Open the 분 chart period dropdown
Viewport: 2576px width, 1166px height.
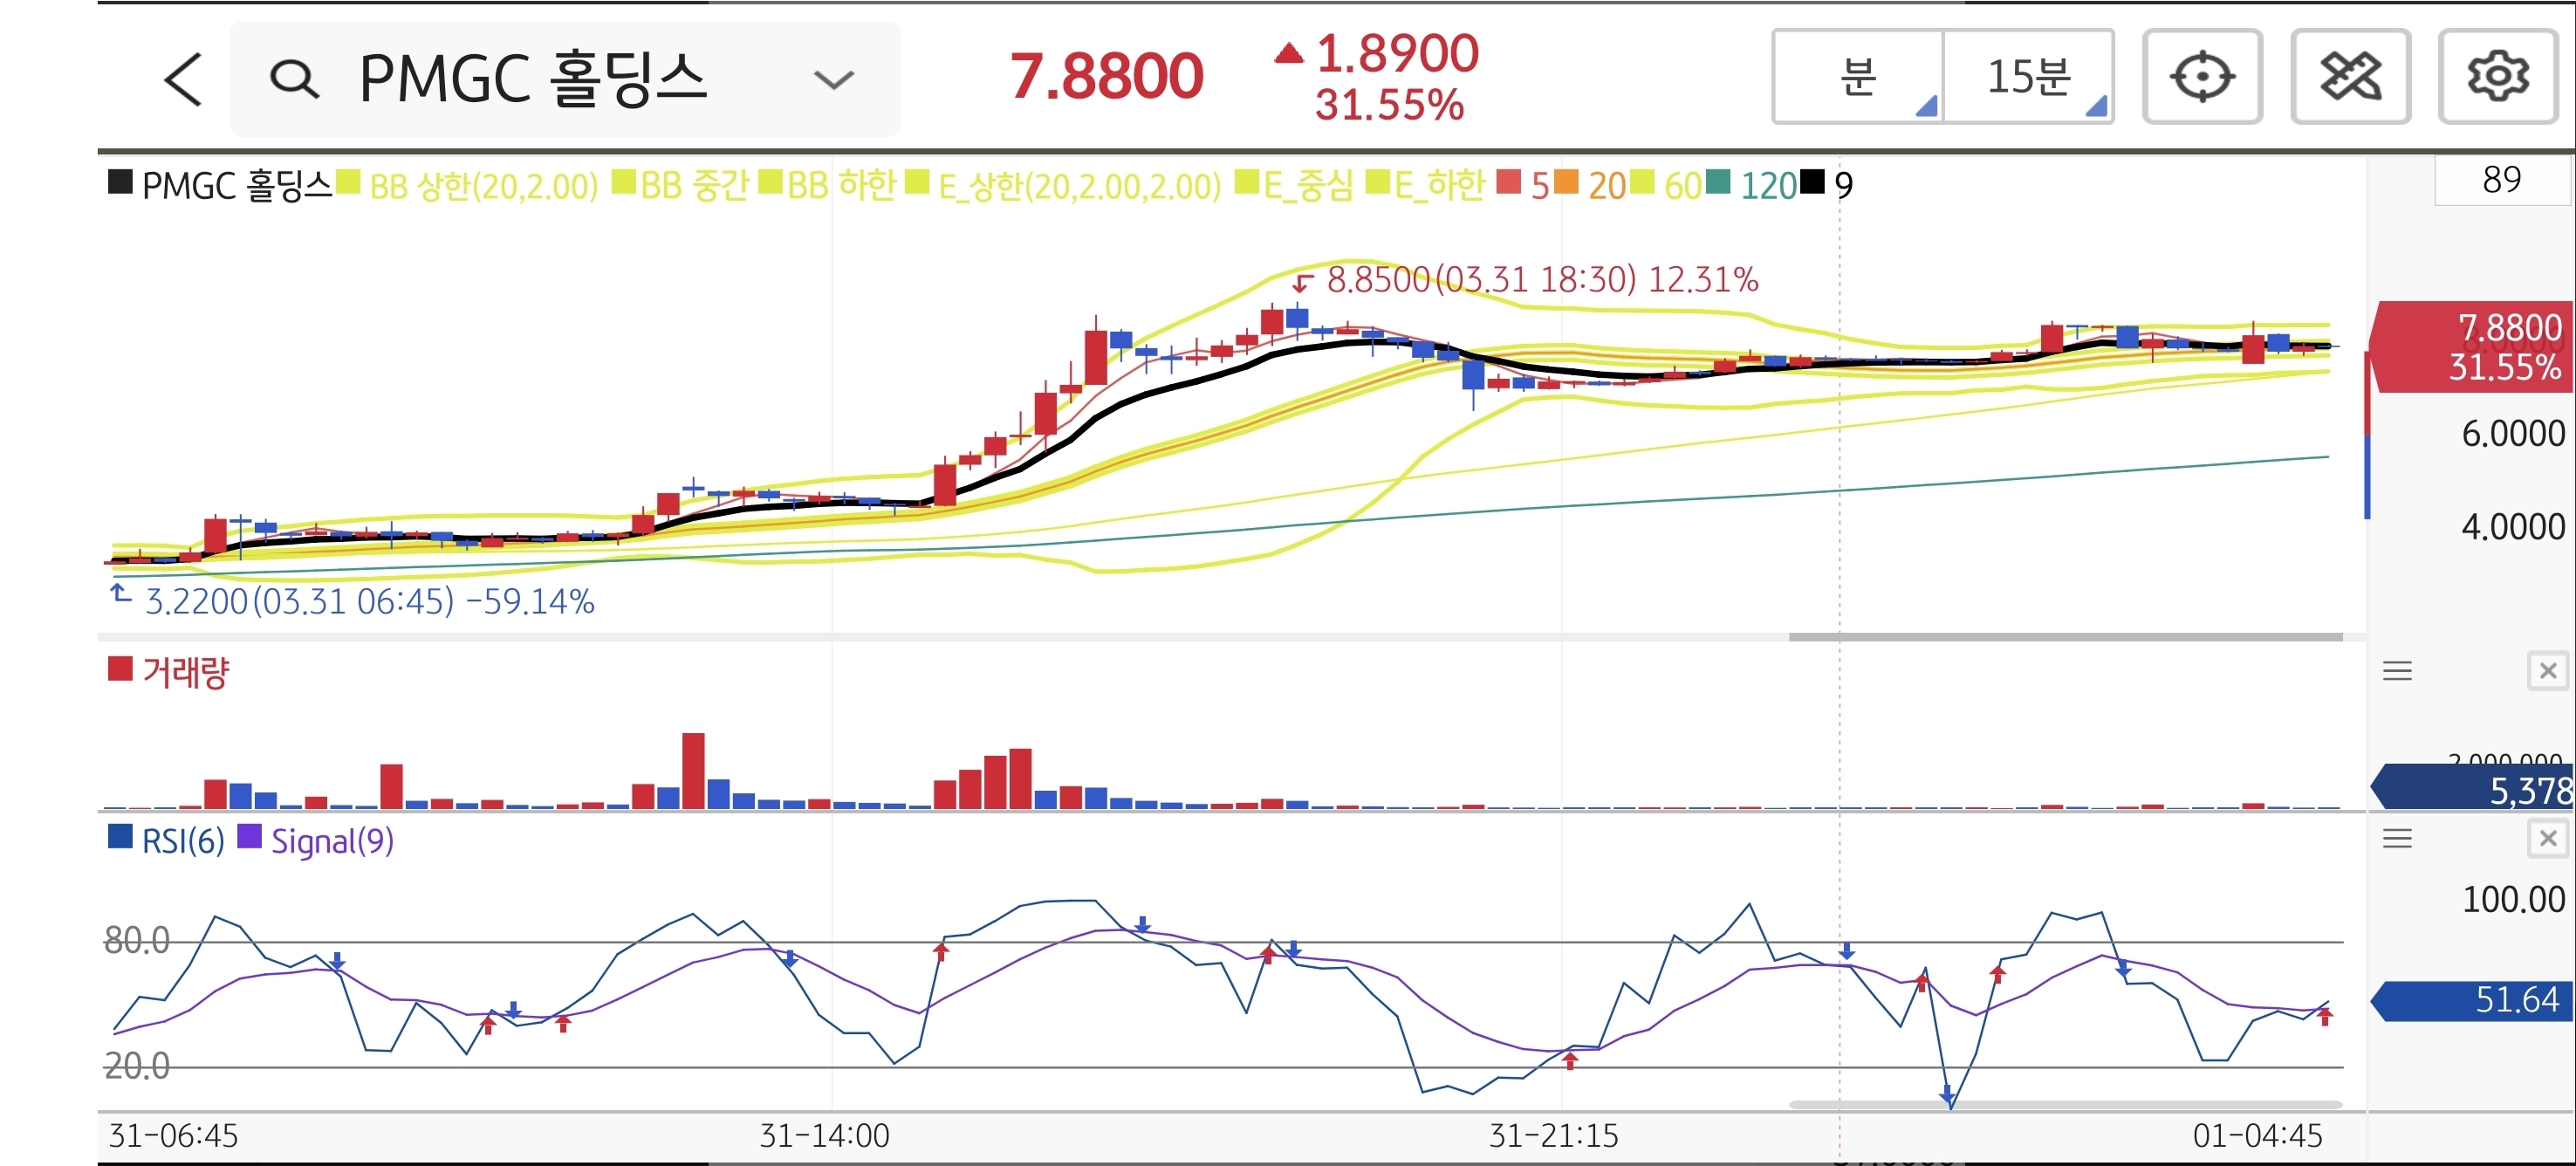pyautogui.click(x=1859, y=77)
